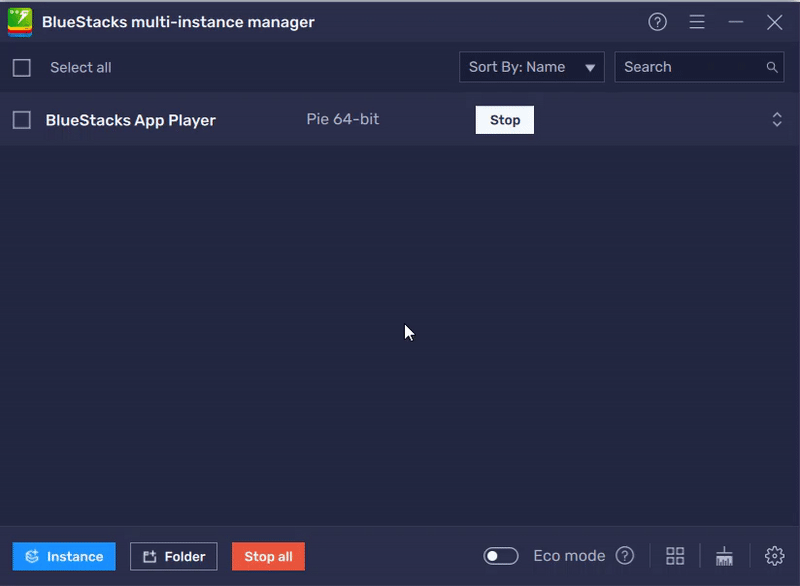Viewport: 800px width, 586px height.
Task: Click the Pie 64-bit label
Action: point(342,119)
